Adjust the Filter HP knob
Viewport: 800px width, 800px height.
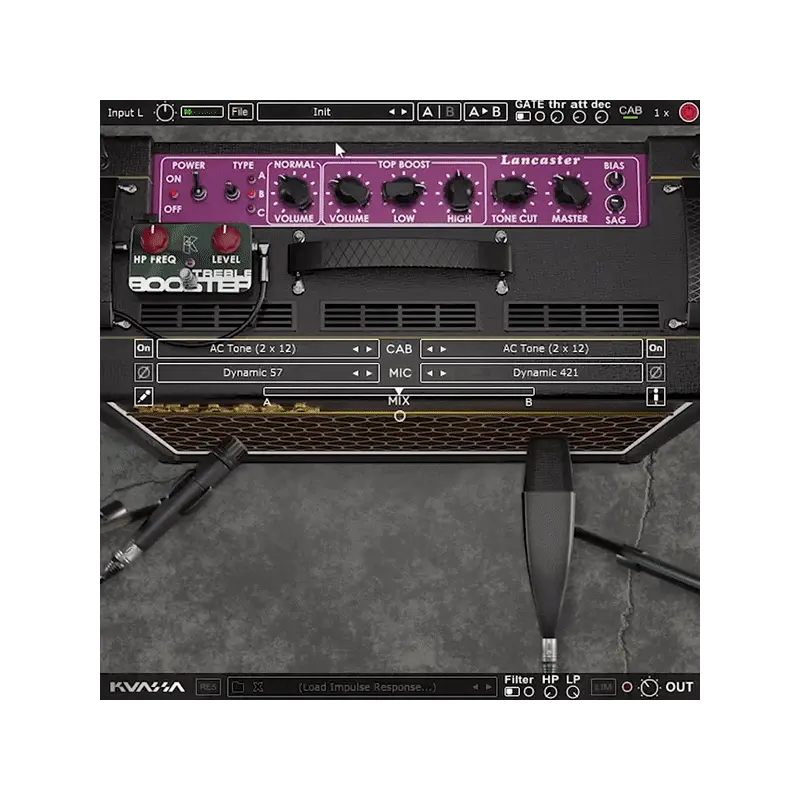click(x=550, y=692)
